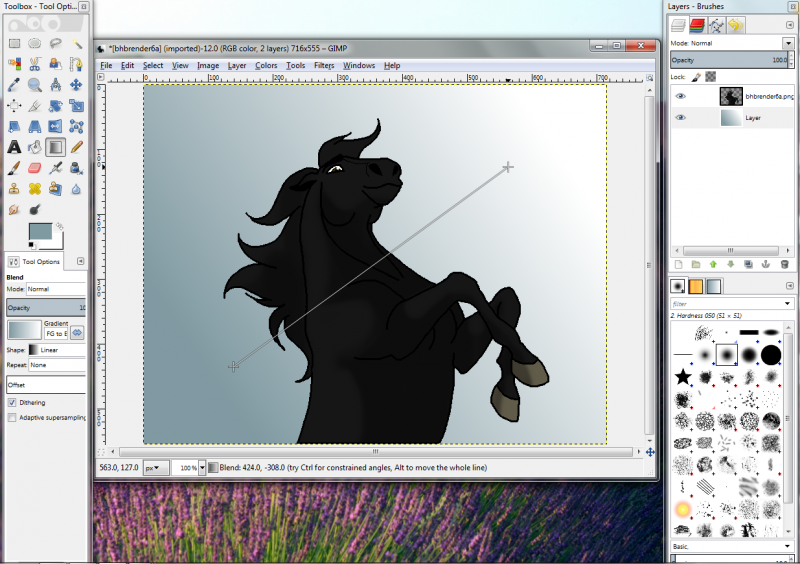800x564 pixels.
Task: Pick the Flip tool
Action: pos(56,126)
